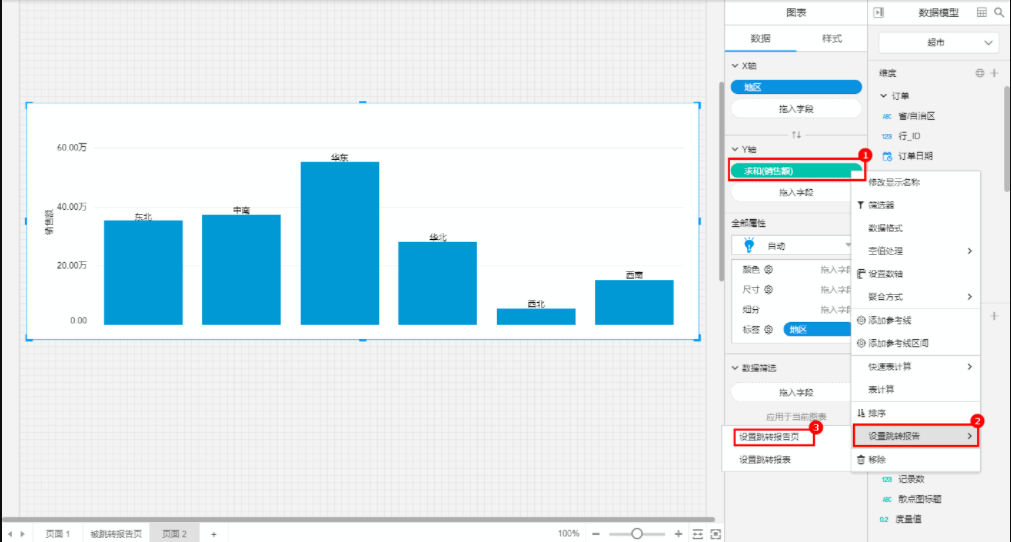Add a dimension with the plus icon beside 维度
Screen dimensions: 1011x542
(x=994, y=73)
